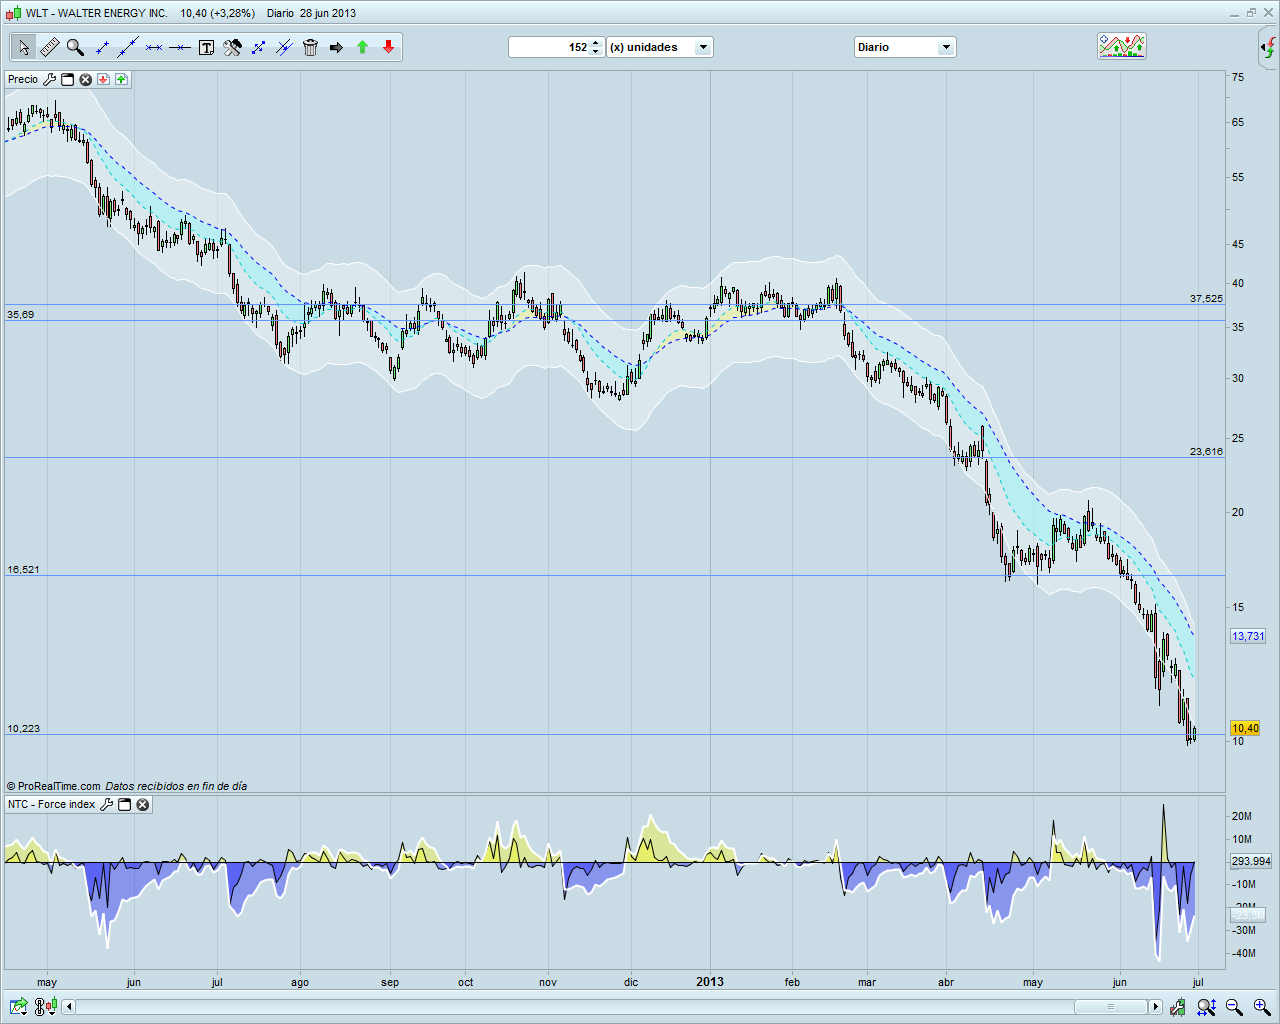Choose the text annotation tool

(206, 47)
